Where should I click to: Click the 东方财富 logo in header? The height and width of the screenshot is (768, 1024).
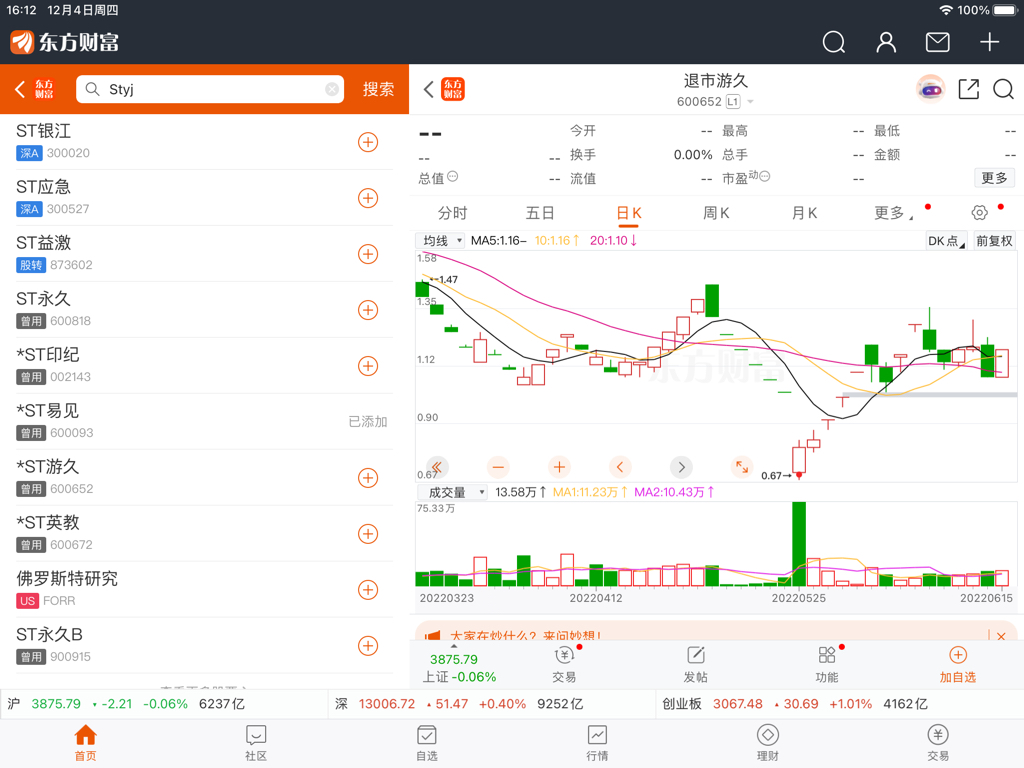point(64,42)
